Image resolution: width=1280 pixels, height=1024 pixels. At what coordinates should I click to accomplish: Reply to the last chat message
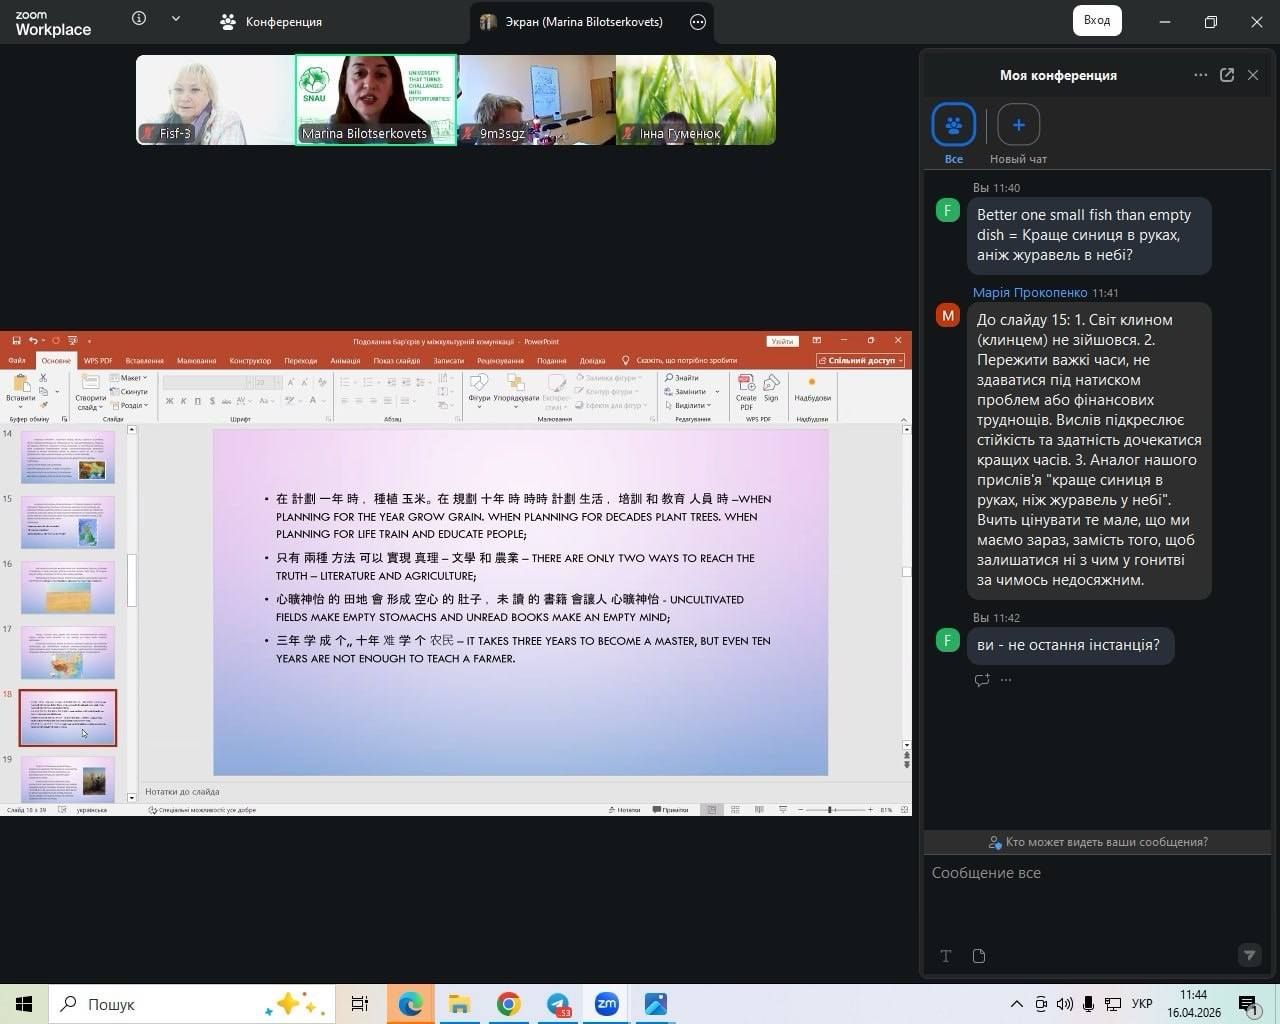[x=982, y=680]
